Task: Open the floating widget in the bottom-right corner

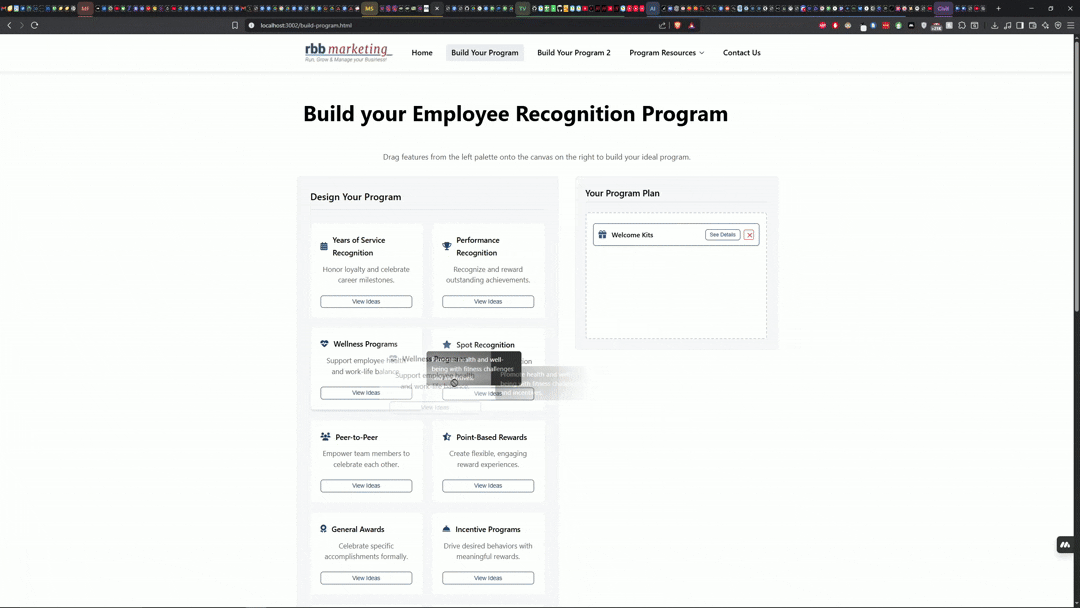Action: coord(1064,544)
